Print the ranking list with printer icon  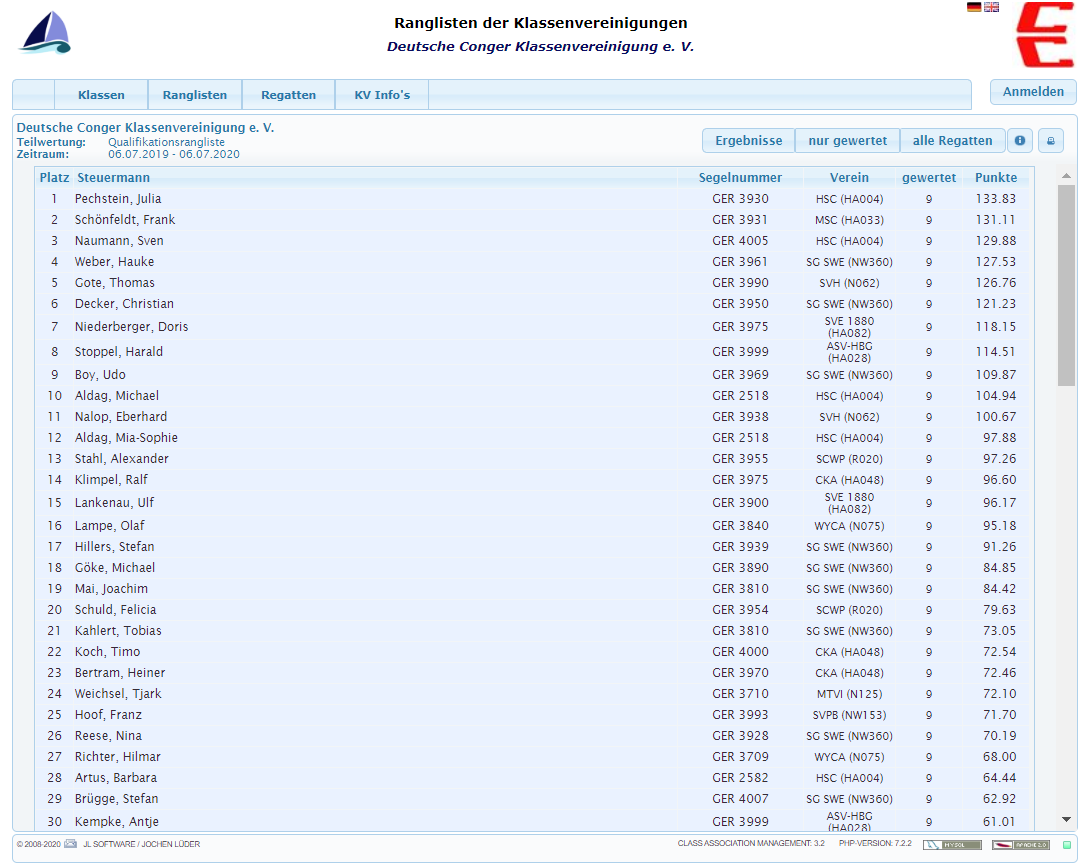click(x=1051, y=141)
